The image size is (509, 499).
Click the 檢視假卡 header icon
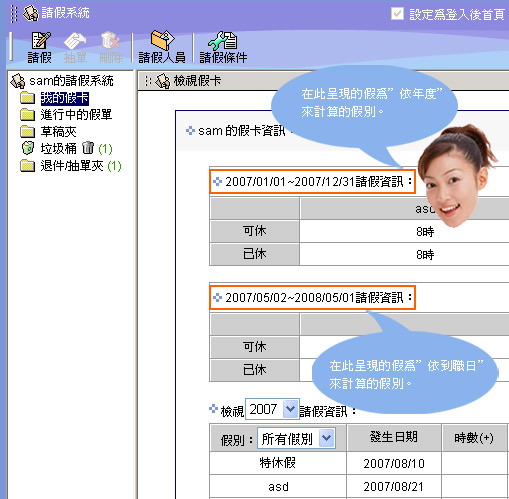click(163, 81)
